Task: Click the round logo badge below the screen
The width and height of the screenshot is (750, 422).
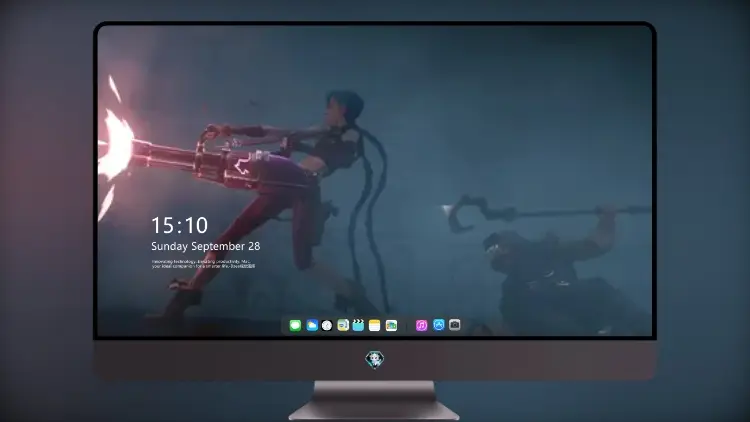Action: pos(375,359)
